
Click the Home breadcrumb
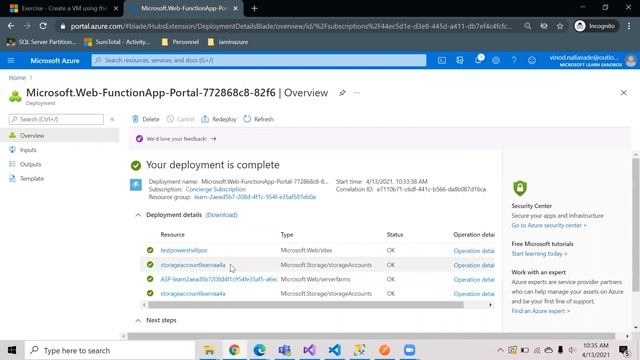pyautogui.click(x=17, y=78)
